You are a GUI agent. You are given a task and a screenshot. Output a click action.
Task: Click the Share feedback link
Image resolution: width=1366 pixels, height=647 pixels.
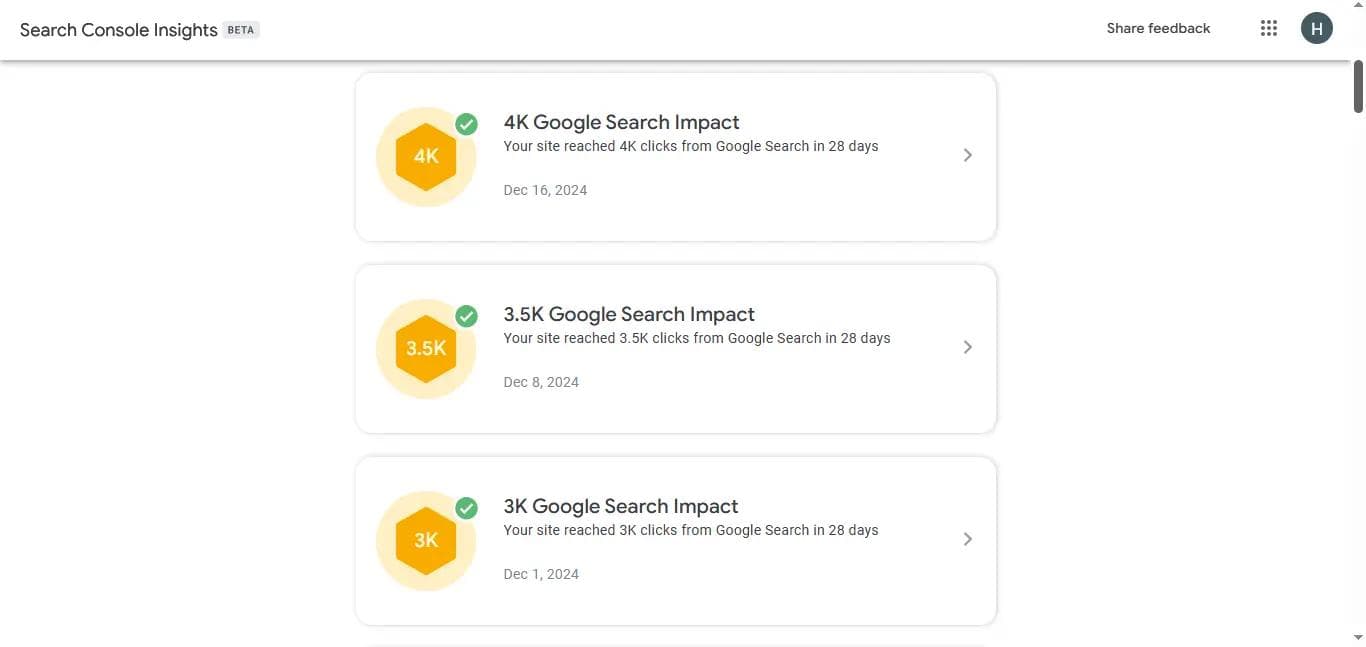pyautogui.click(x=1158, y=27)
